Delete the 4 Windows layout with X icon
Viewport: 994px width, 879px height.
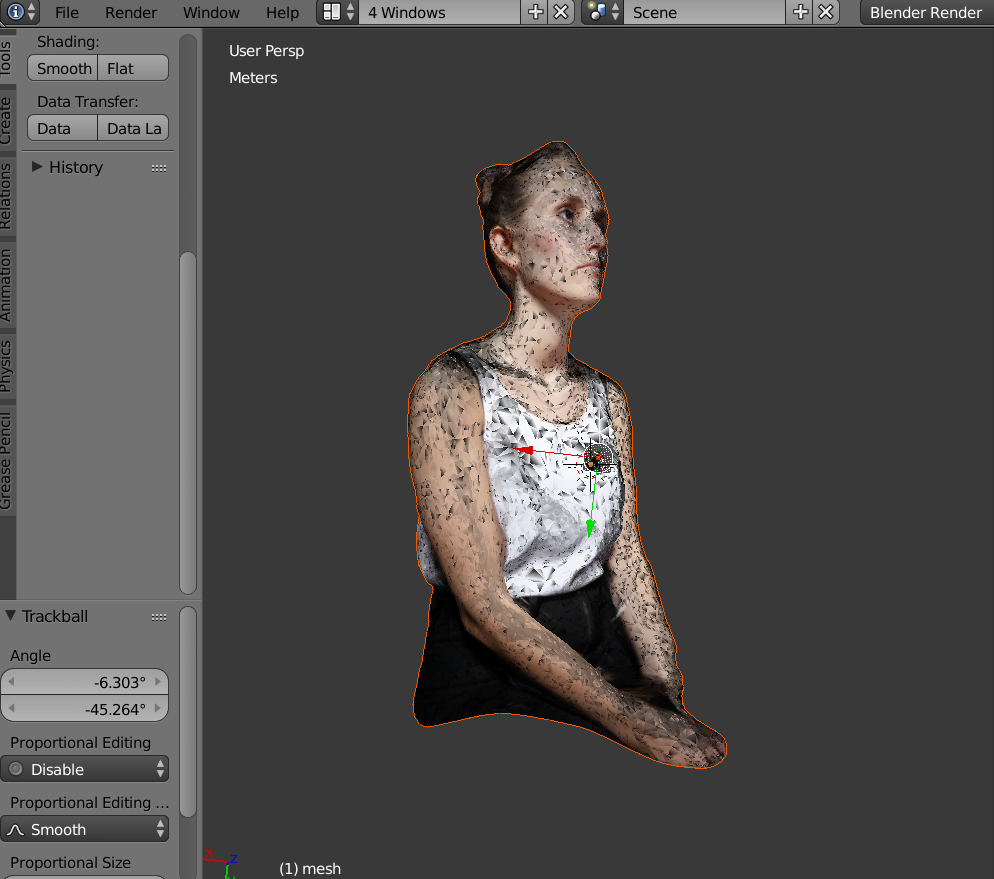click(x=562, y=12)
